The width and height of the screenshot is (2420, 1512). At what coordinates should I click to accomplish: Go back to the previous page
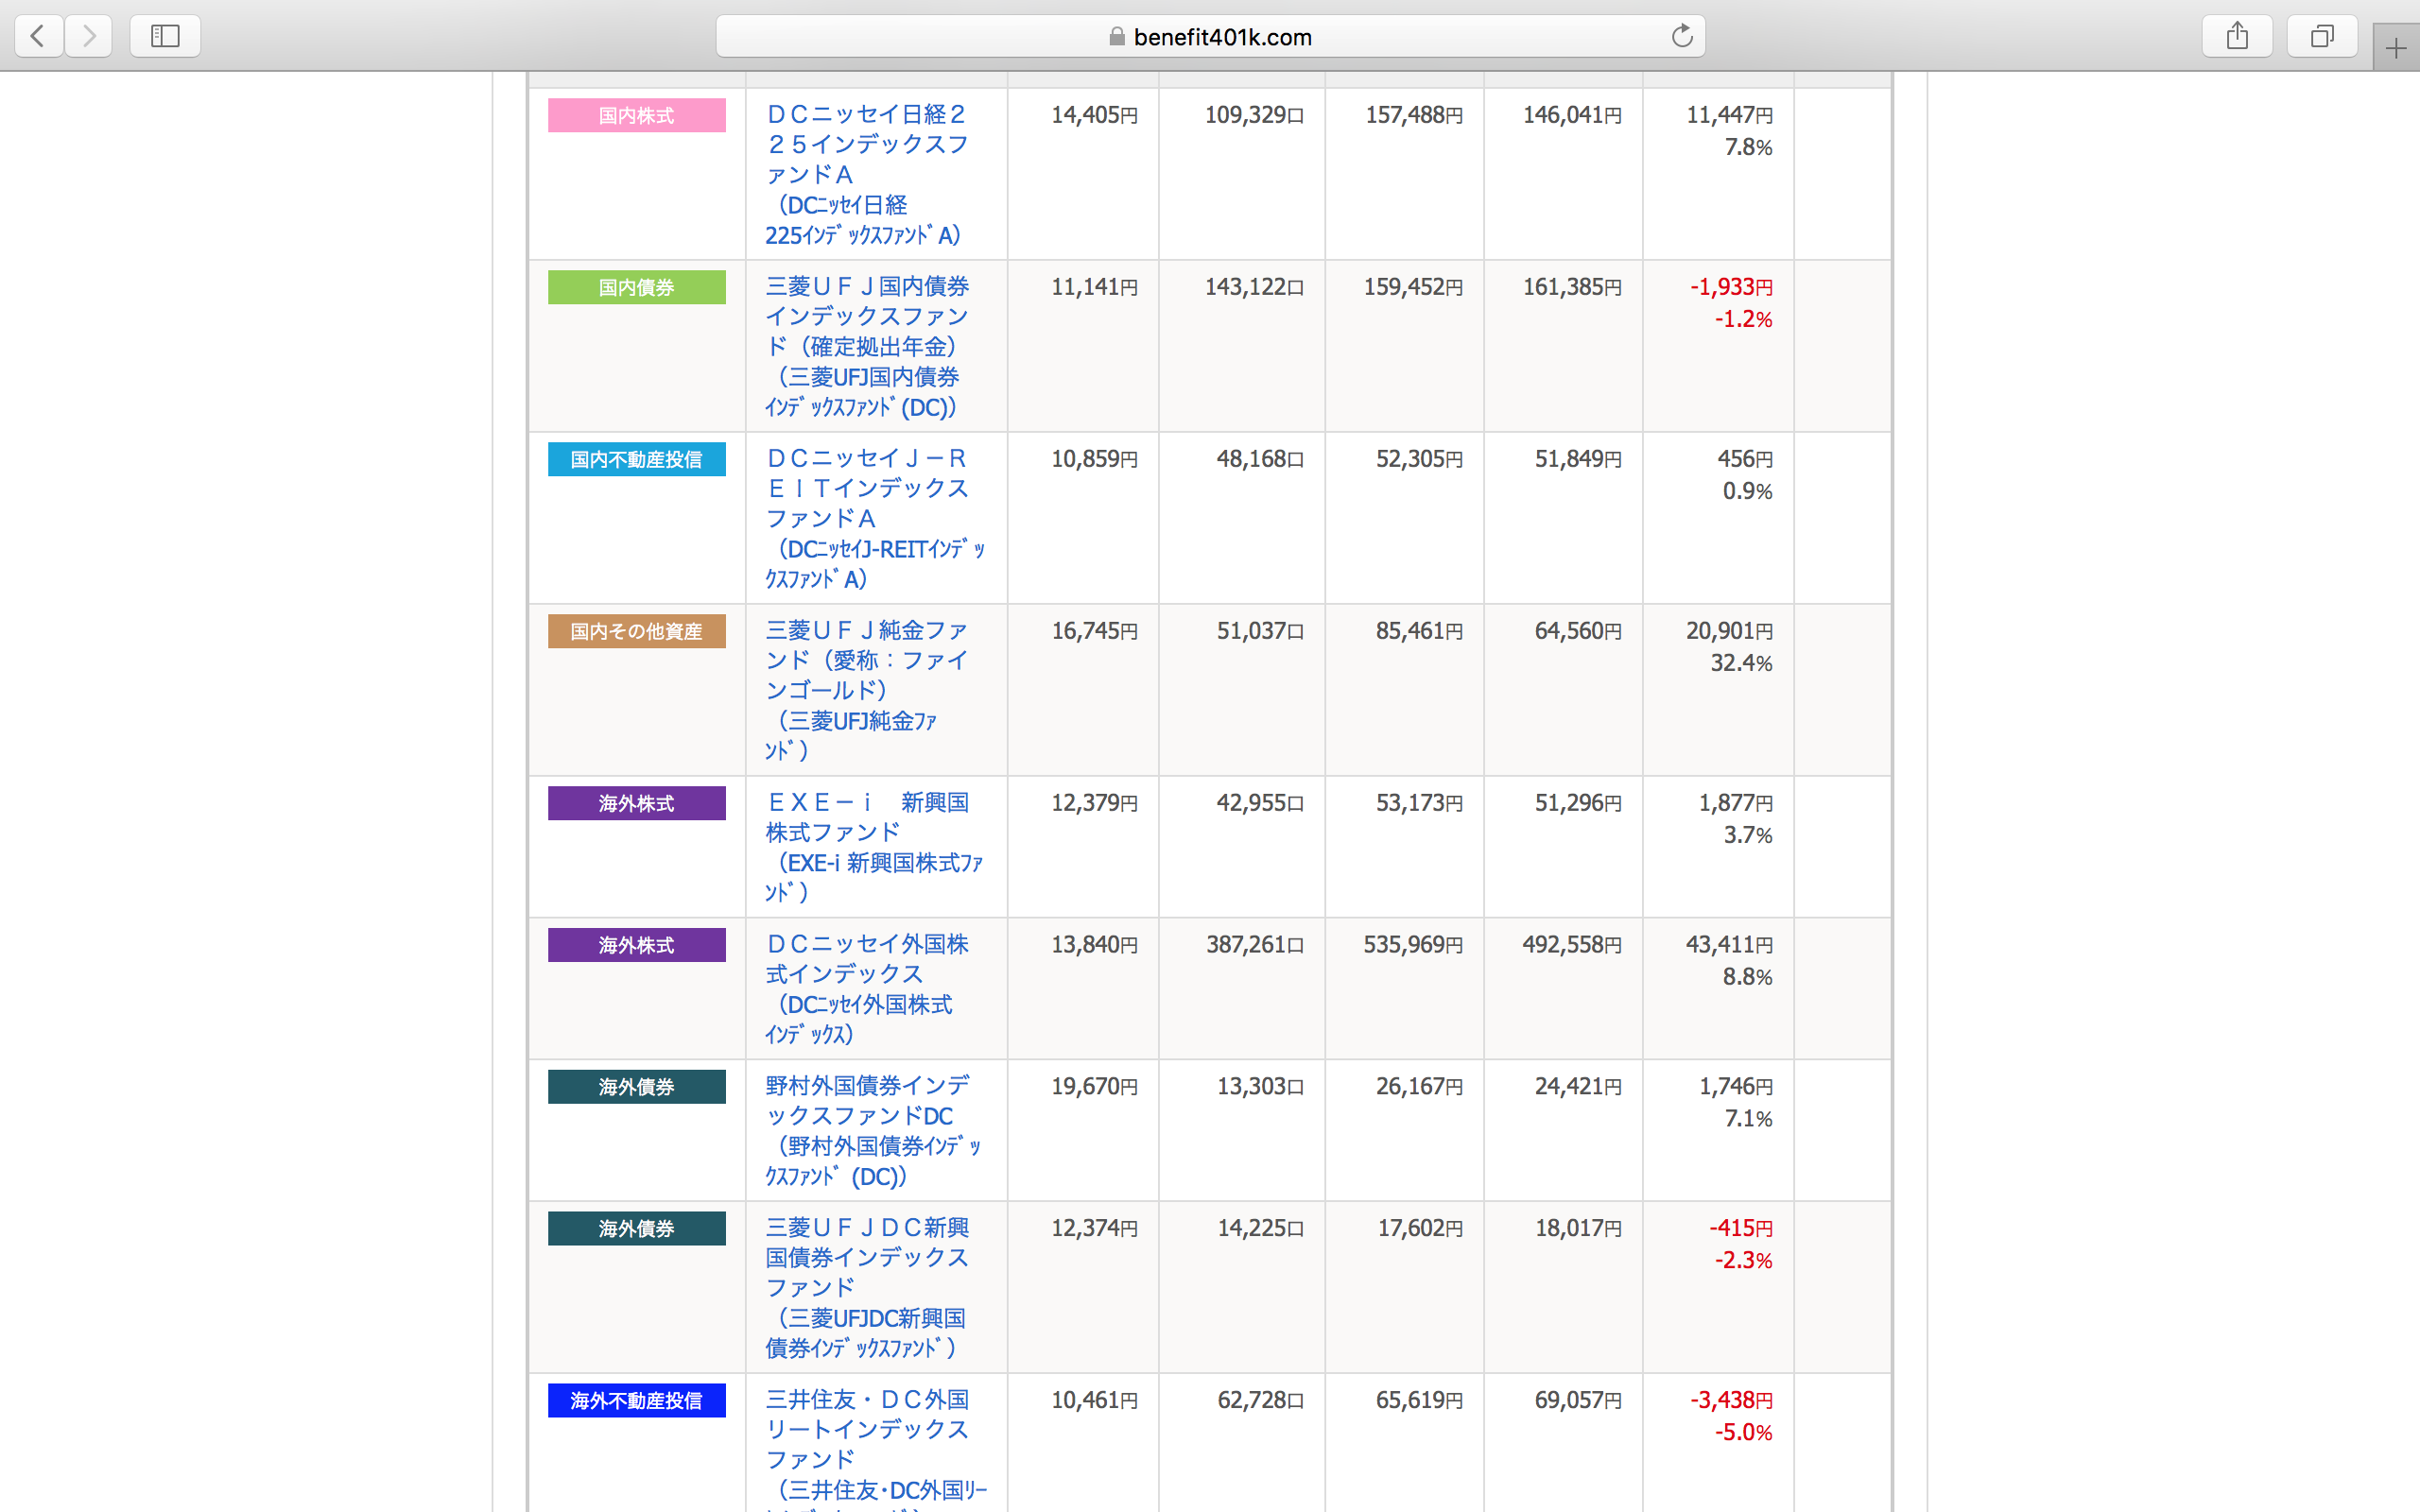point(38,37)
